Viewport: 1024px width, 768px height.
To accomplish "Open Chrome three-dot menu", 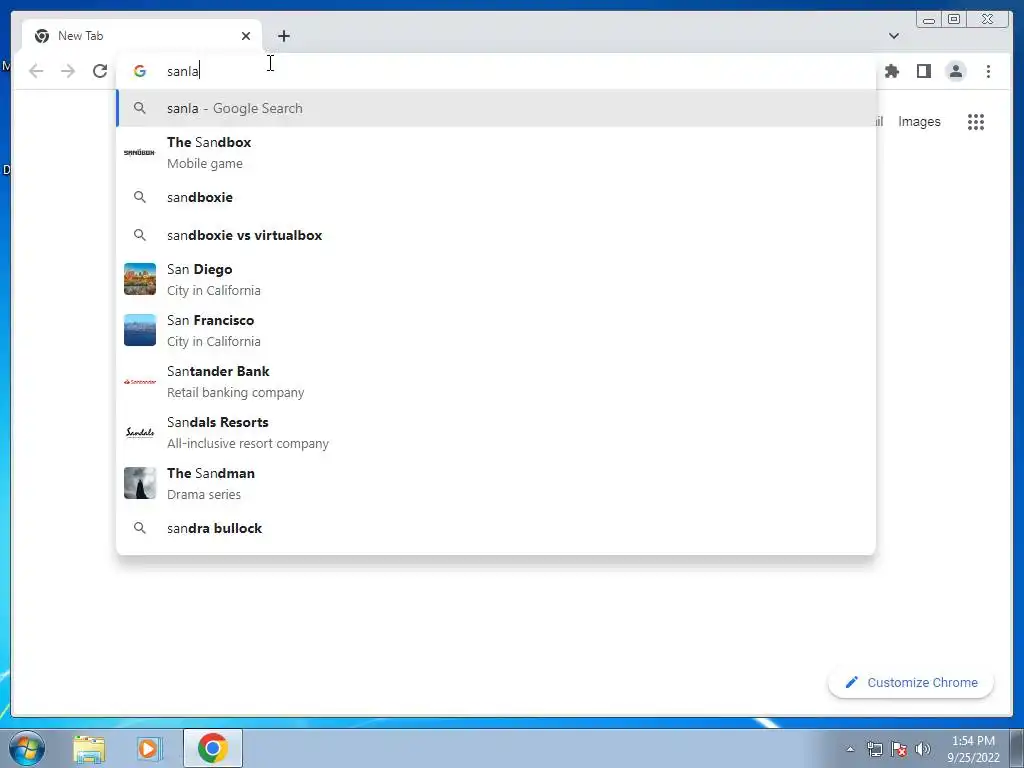I will tap(988, 71).
